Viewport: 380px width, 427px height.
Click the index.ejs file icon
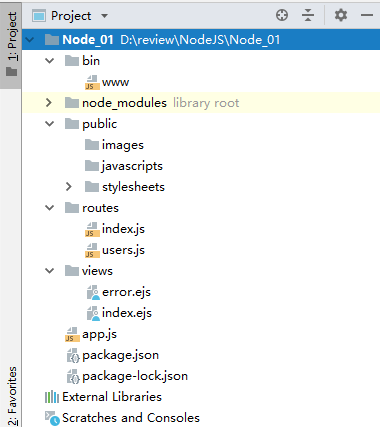point(93,313)
